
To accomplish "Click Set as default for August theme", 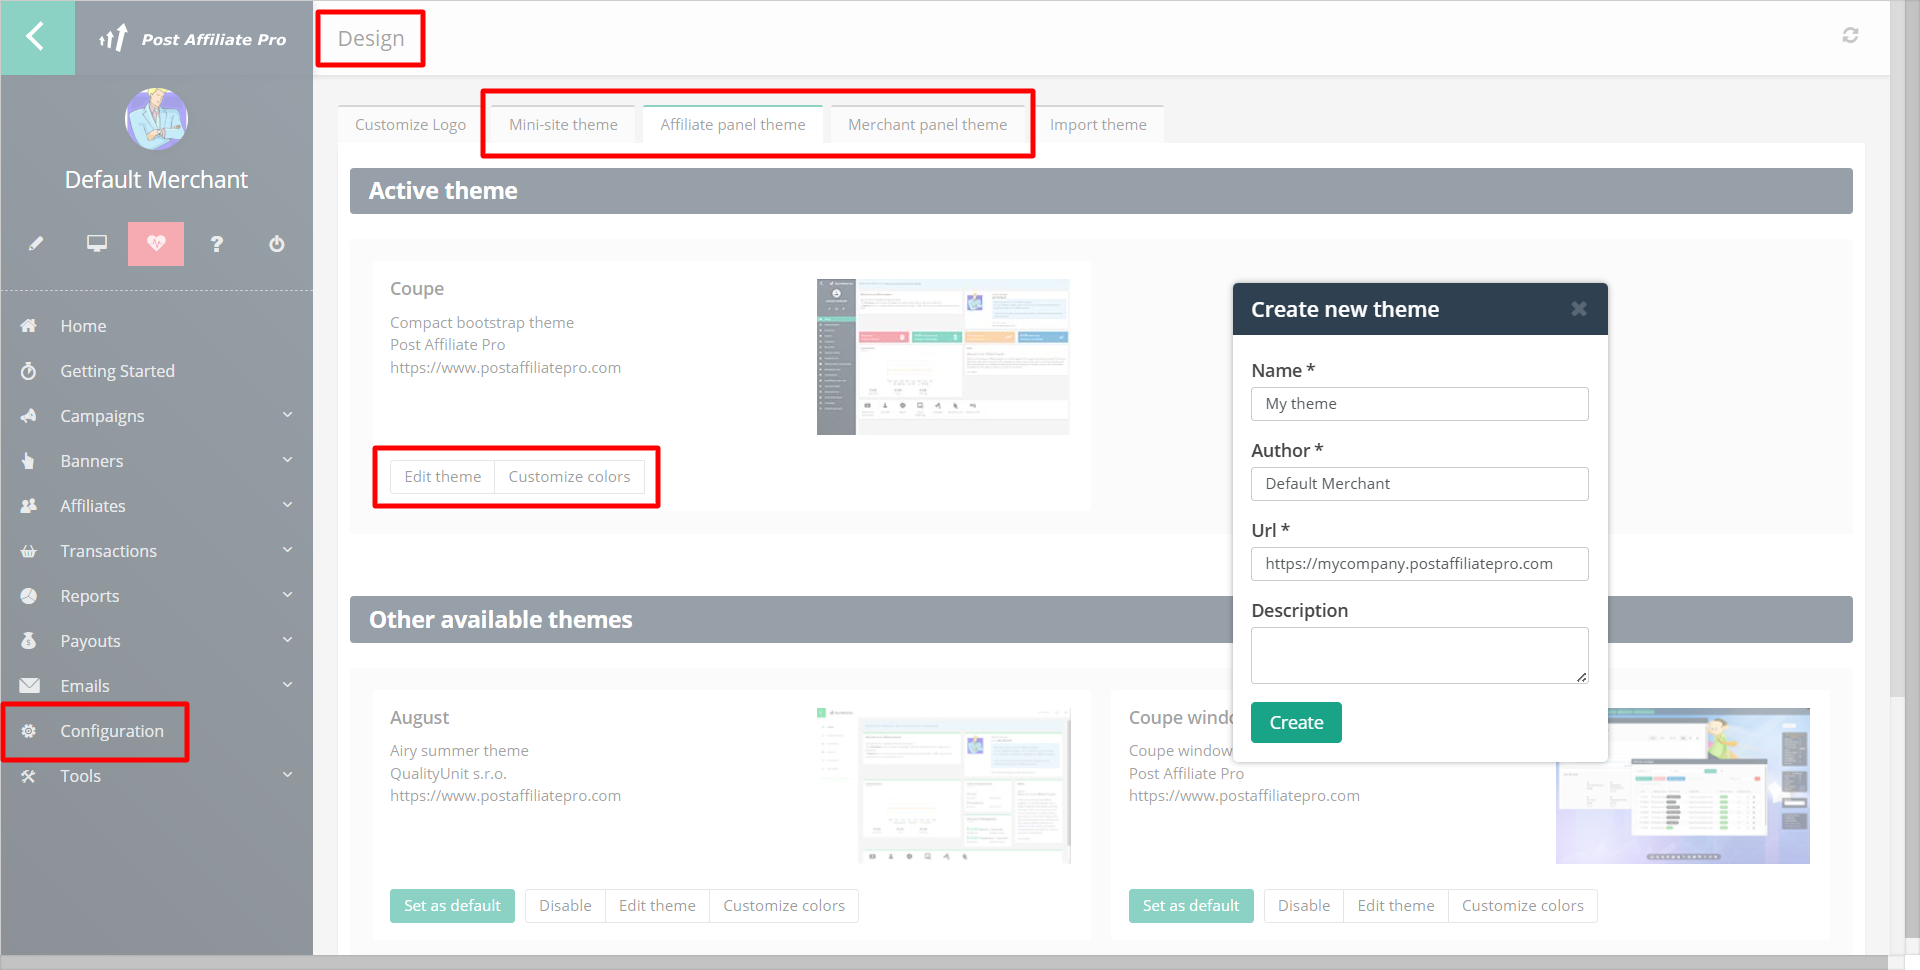I will (x=452, y=906).
